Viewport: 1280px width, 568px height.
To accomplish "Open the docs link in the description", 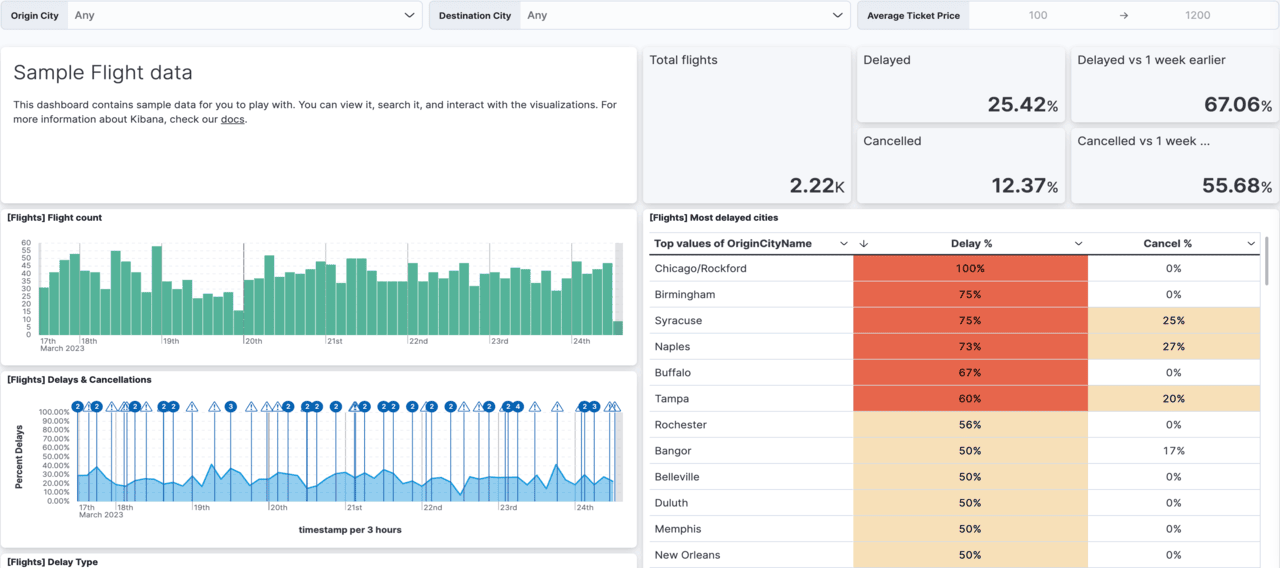I will (232, 120).
